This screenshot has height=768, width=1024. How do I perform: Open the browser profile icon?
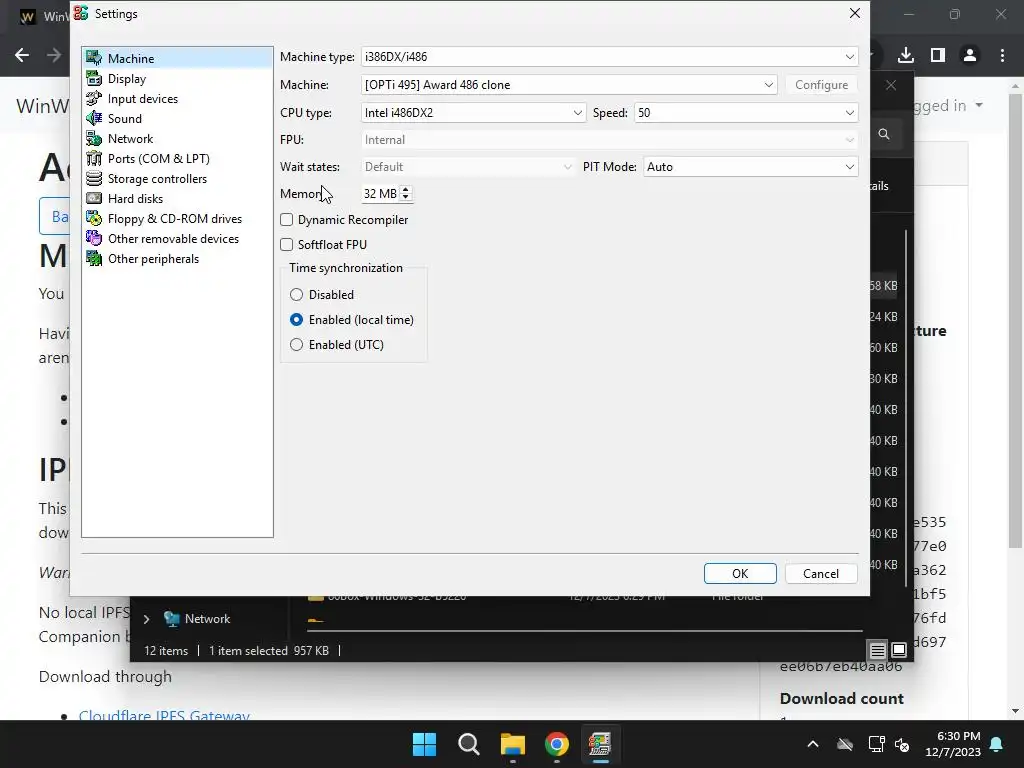(x=970, y=55)
